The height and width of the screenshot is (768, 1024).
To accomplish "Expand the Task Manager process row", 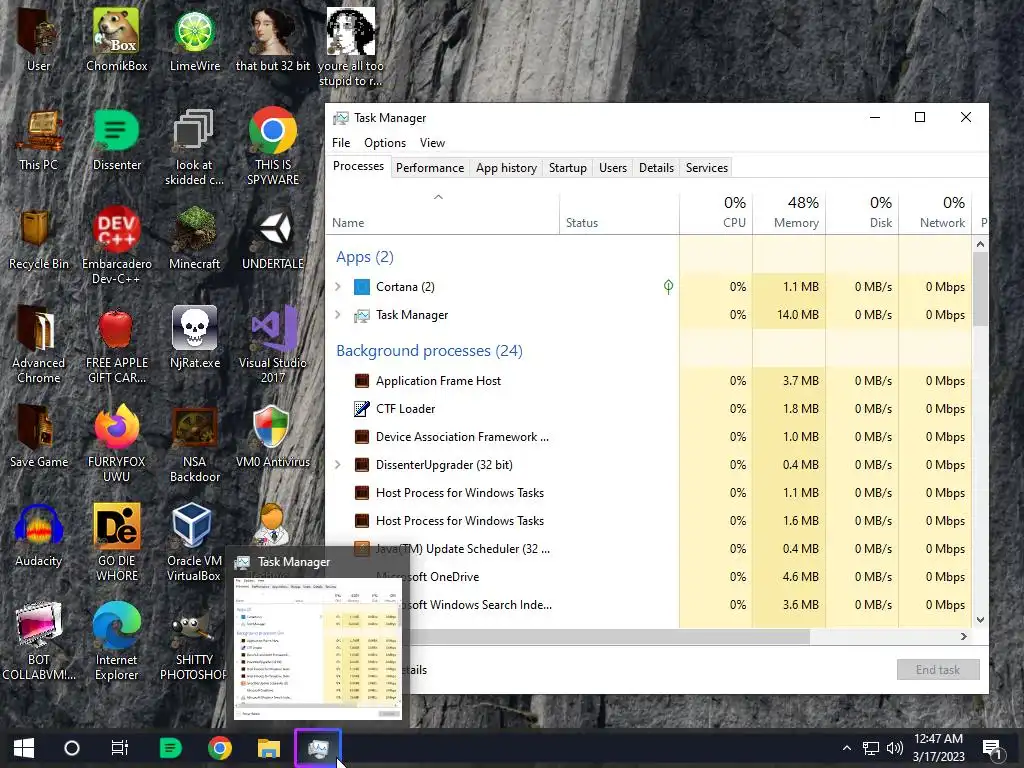I will (x=338, y=315).
